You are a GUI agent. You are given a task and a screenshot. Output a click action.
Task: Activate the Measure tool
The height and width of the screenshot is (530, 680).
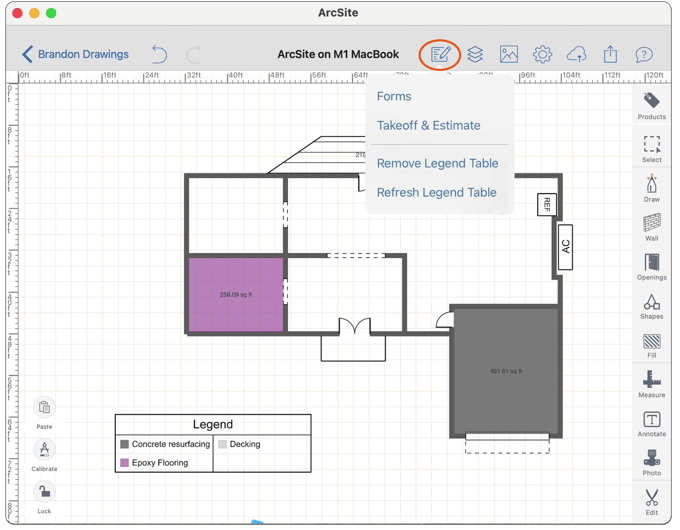pyautogui.click(x=651, y=383)
